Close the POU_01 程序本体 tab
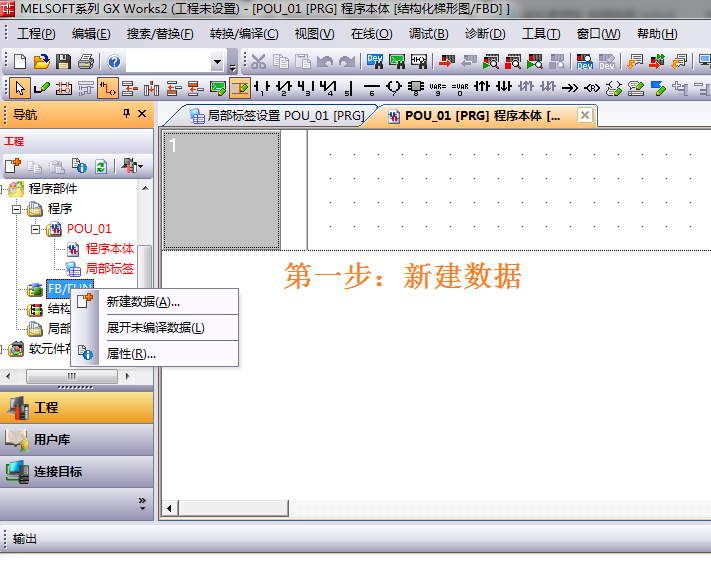The width and height of the screenshot is (711, 575). click(x=585, y=115)
